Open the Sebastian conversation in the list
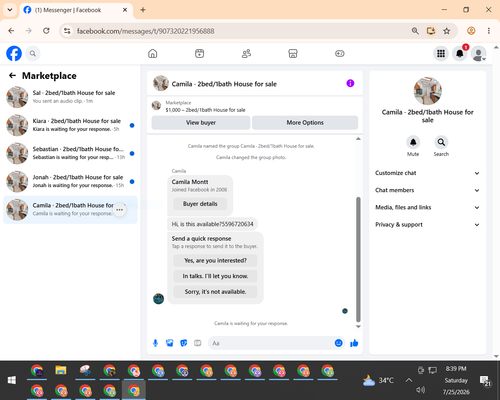This screenshot has height=400, width=500. [70, 153]
